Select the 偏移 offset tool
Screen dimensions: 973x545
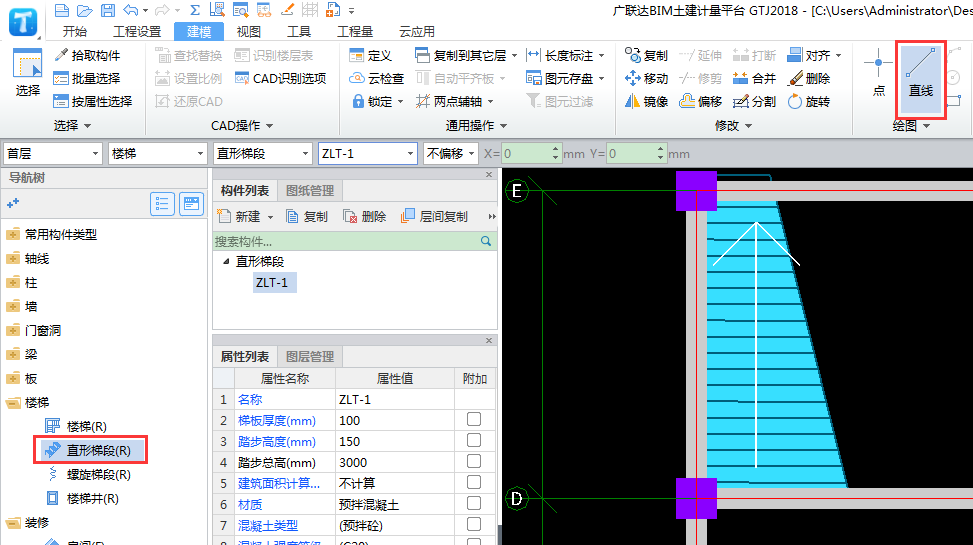pyautogui.click(x=700, y=101)
